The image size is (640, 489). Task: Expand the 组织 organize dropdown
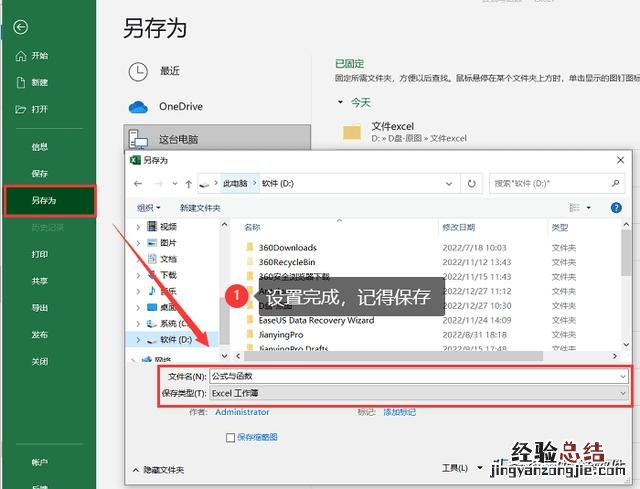pyautogui.click(x=149, y=208)
